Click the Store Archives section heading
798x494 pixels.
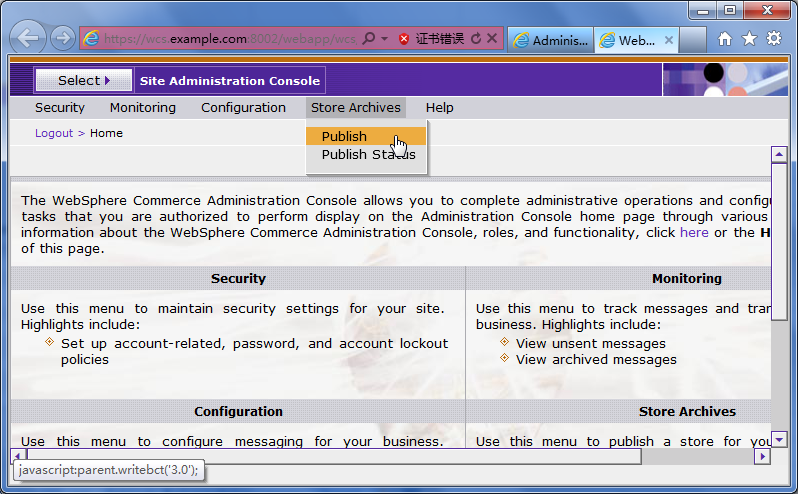click(688, 412)
